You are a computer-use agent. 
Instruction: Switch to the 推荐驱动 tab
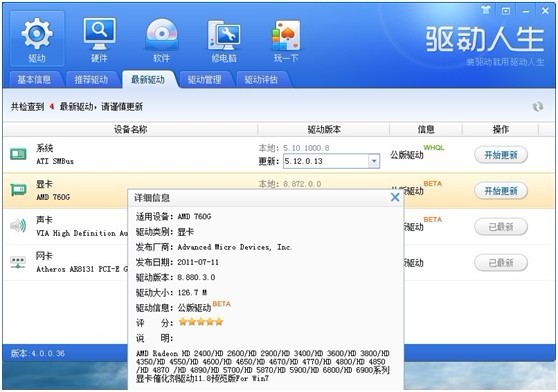click(91, 79)
